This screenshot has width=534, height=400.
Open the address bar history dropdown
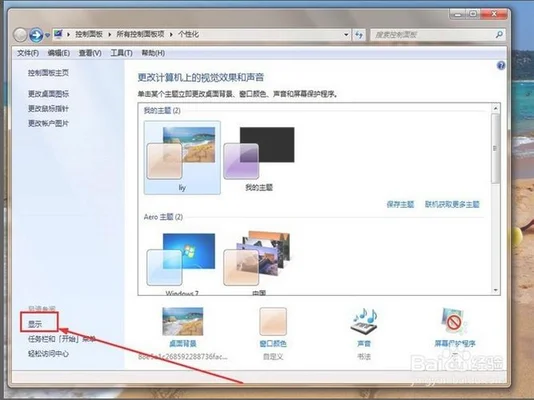(346, 34)
